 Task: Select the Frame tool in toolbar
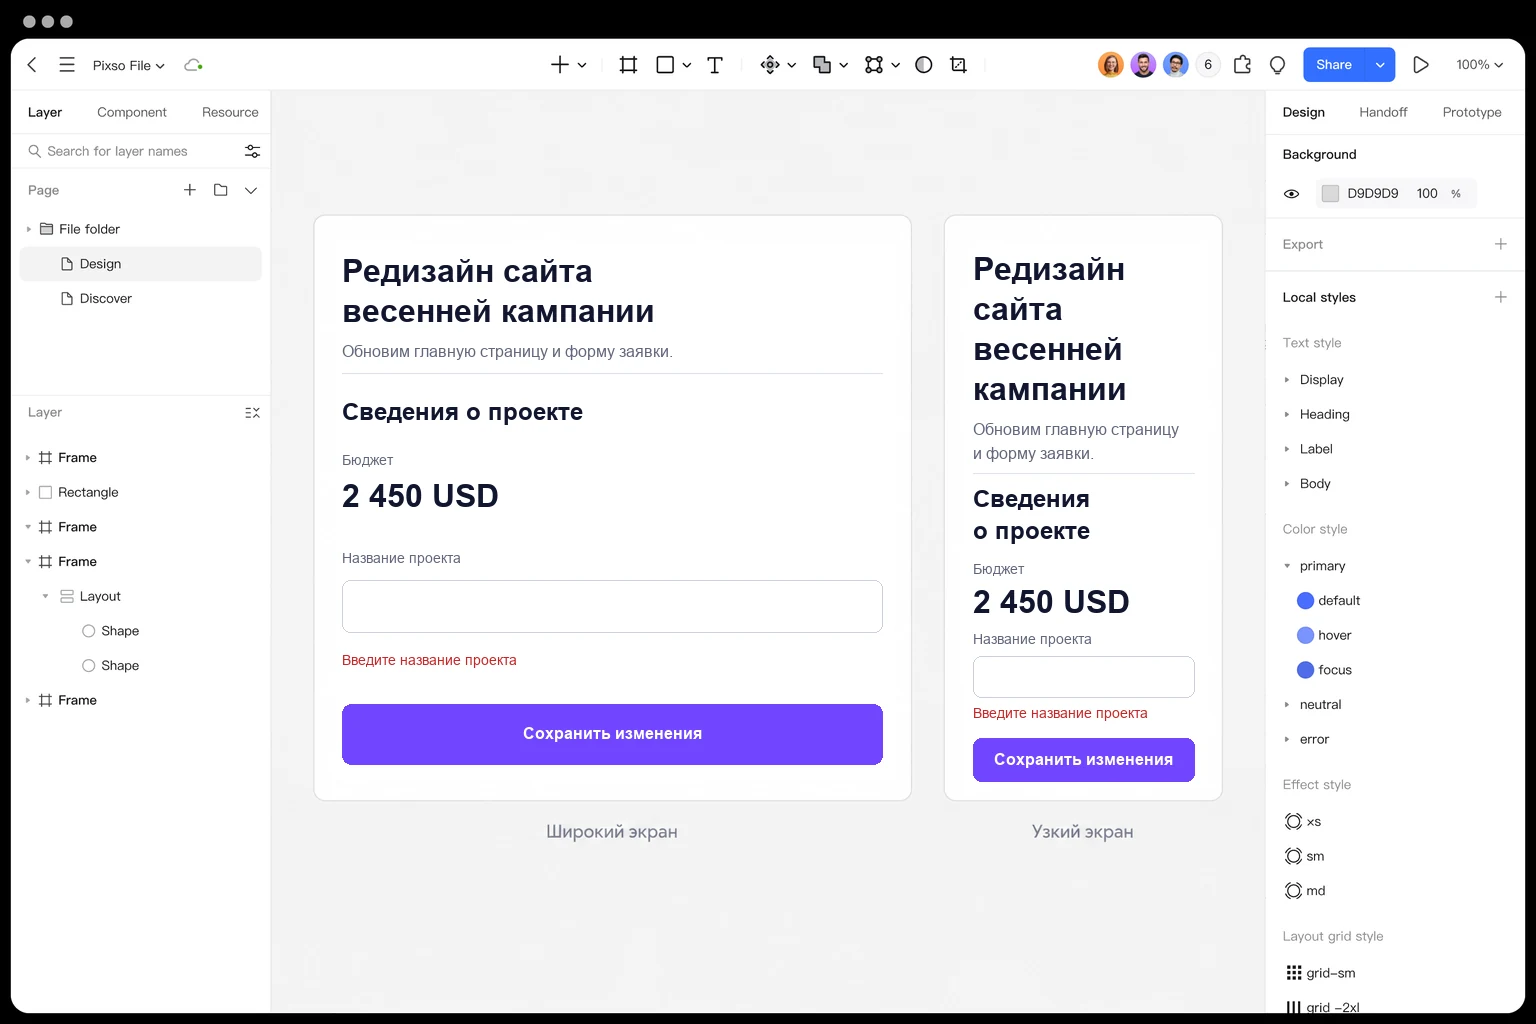(x=628, y=65)
